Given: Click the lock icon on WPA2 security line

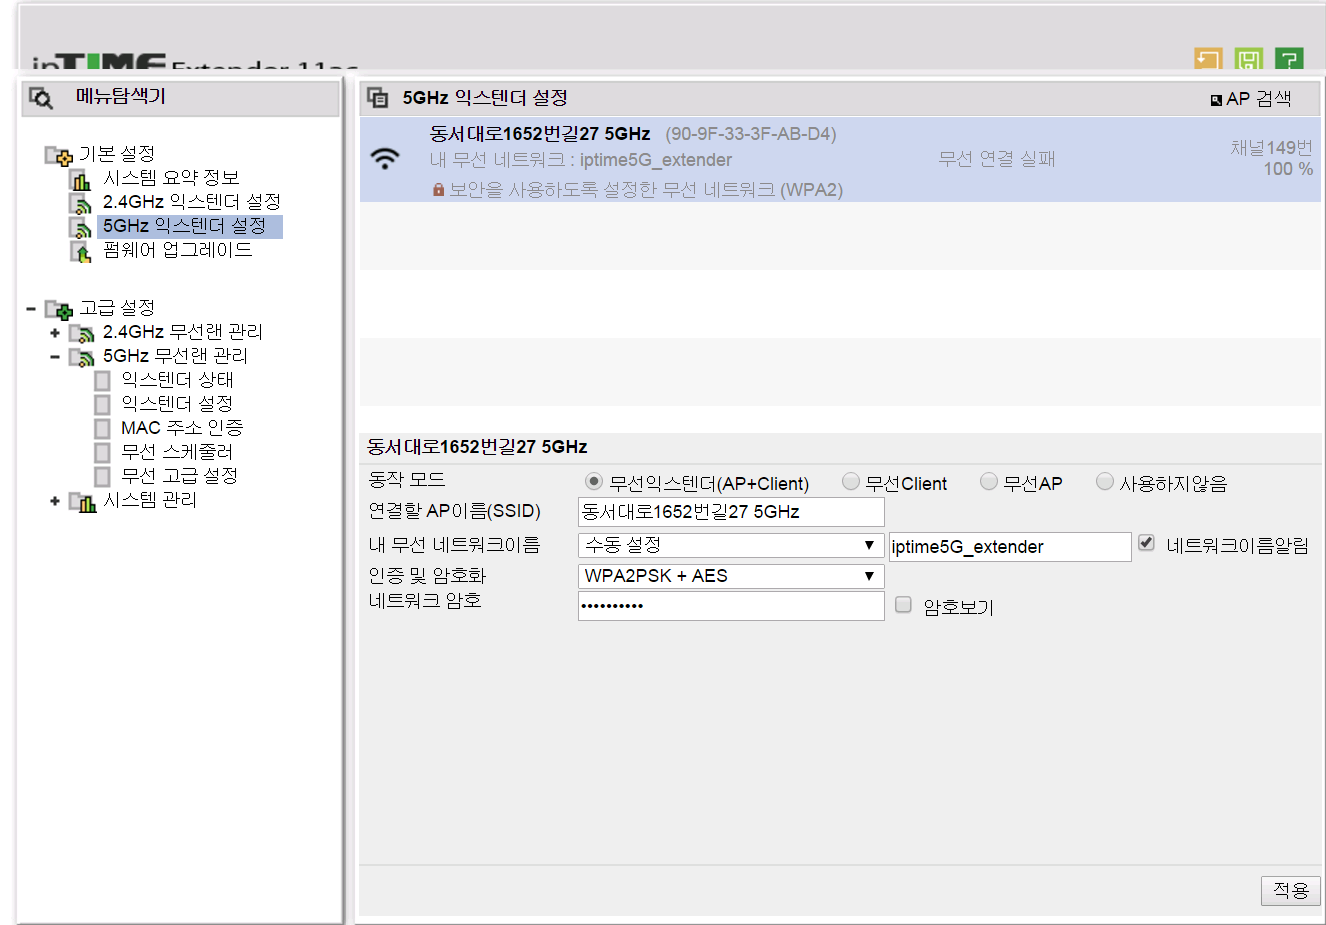Looking at the screenshot, I should click(438, 189).
